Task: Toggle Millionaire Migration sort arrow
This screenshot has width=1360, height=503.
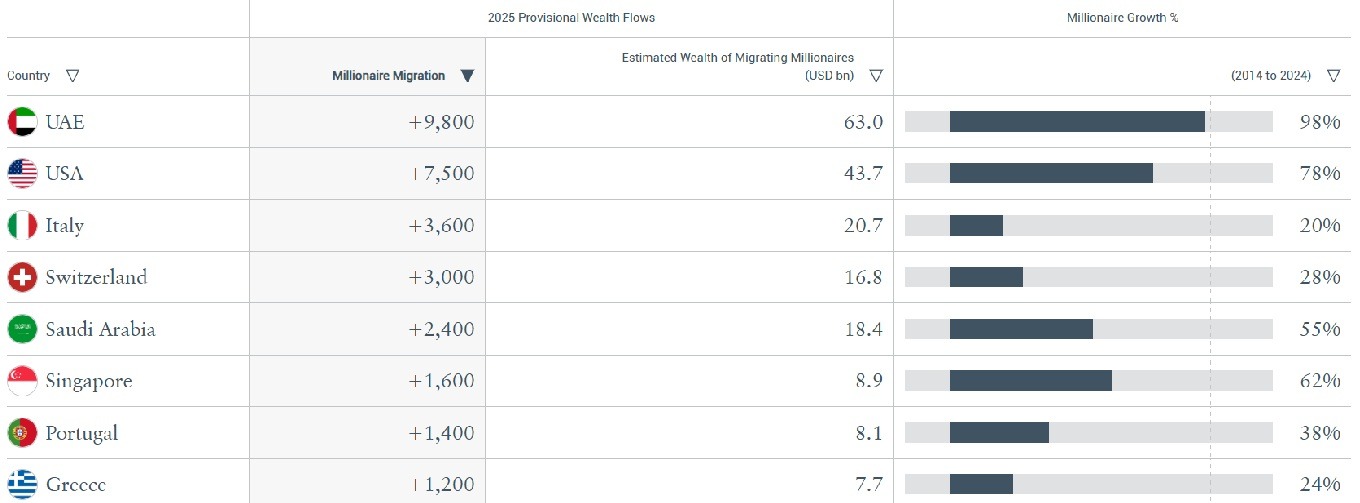Action: pos(467,76)
